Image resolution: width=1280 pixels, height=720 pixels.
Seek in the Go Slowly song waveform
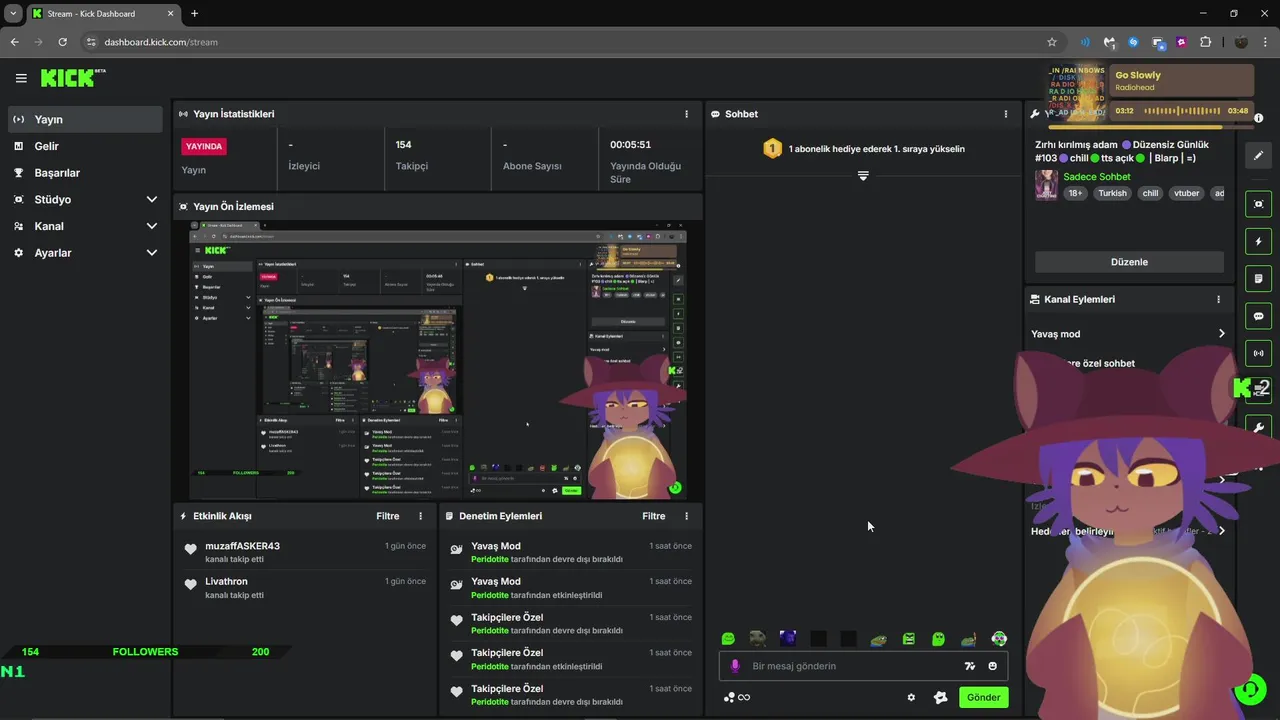point(1181,111)
